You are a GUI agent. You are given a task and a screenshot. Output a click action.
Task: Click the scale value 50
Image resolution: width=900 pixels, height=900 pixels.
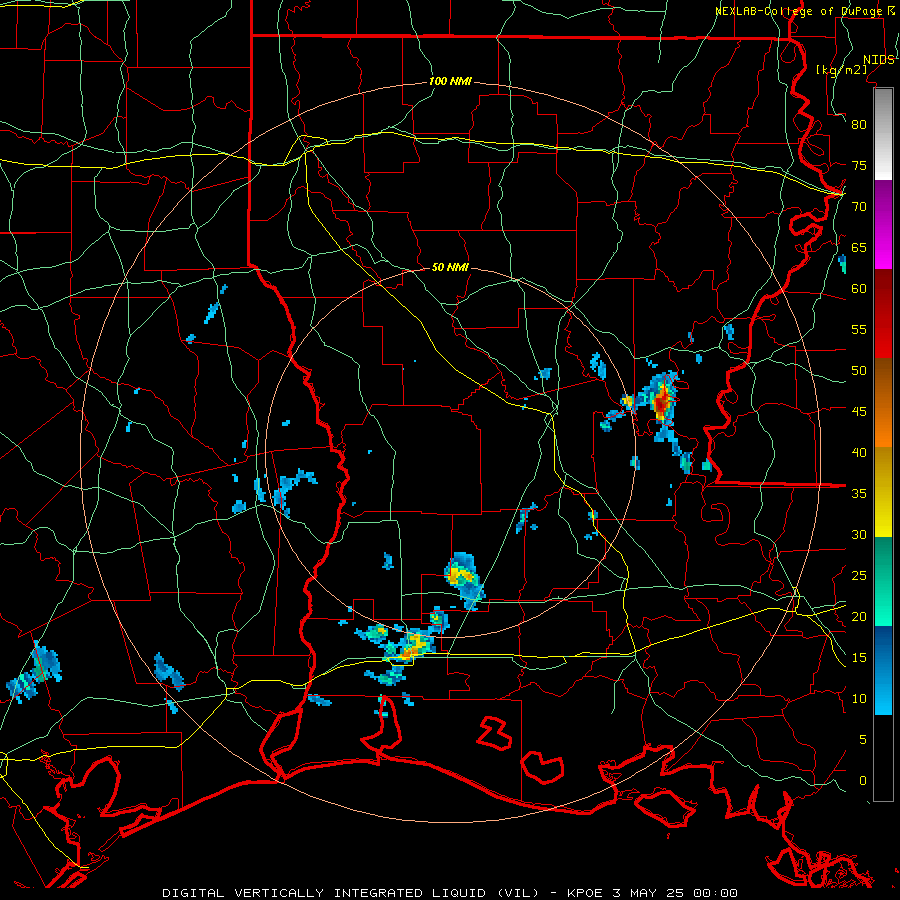pos(859,371)
